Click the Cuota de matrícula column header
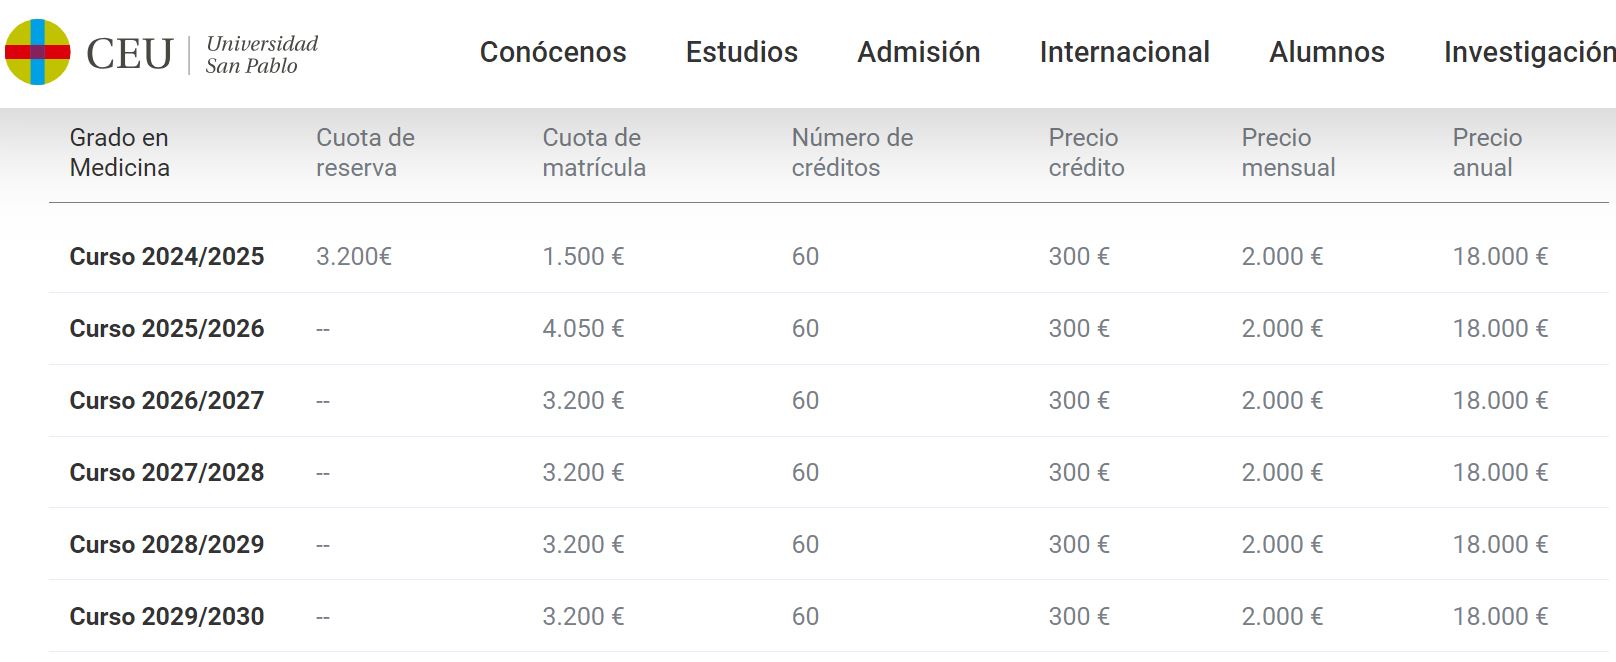 594,152
